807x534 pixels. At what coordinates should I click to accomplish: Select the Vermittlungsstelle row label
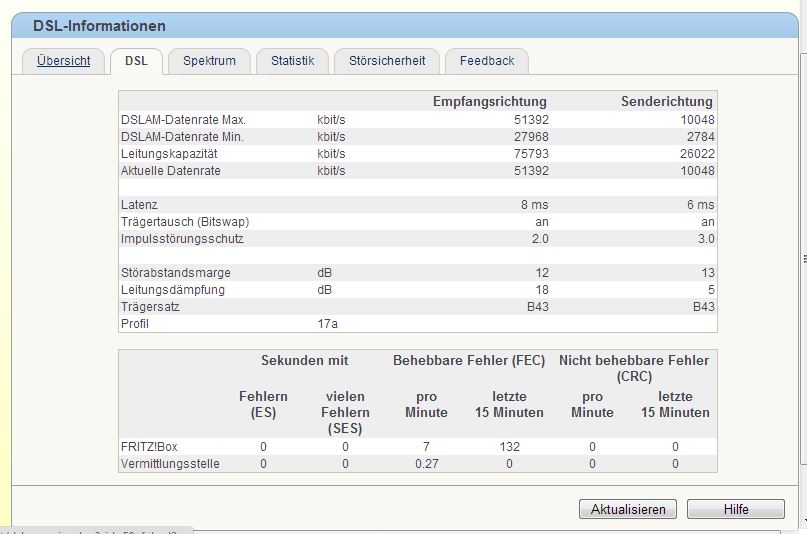coord(170,464)
